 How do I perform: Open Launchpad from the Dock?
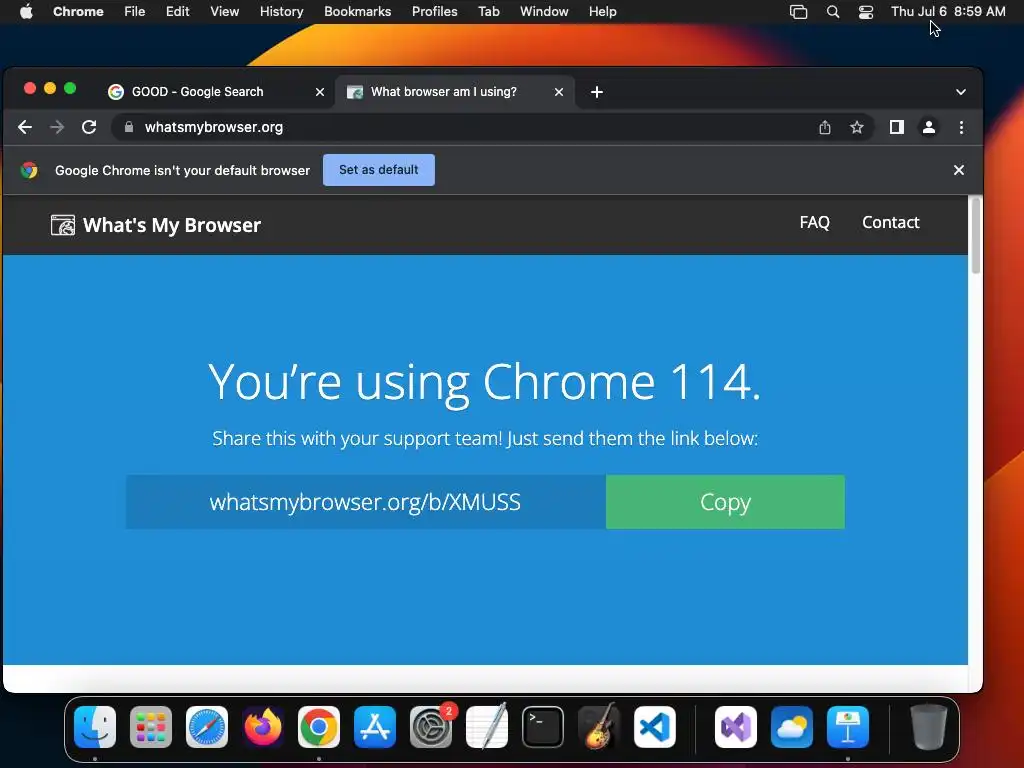coord(151,727)
